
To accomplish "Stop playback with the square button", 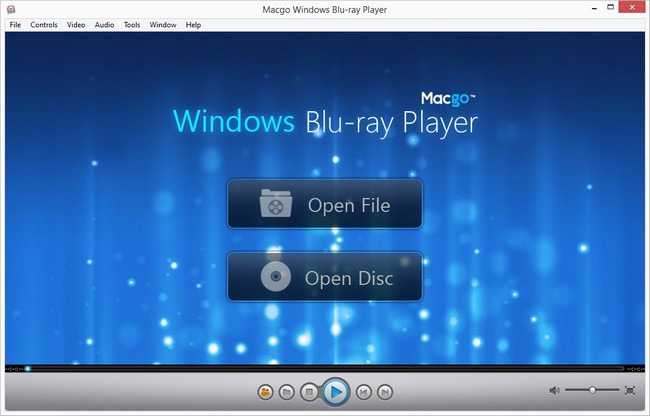I will [309, 392].
